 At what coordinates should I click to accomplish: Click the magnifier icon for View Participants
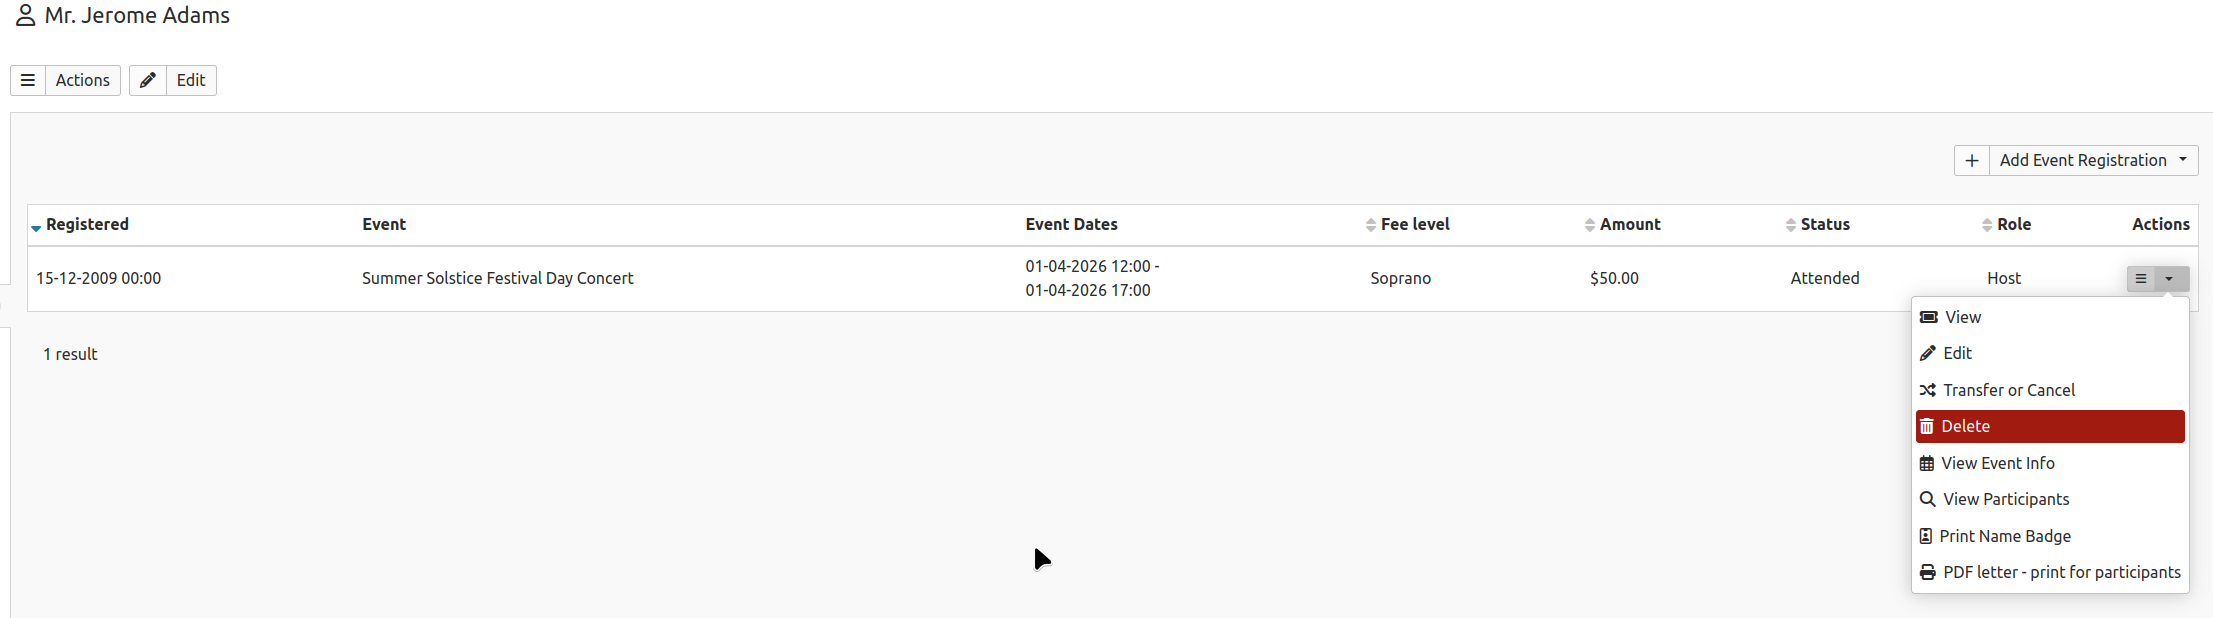(1928, 499)
